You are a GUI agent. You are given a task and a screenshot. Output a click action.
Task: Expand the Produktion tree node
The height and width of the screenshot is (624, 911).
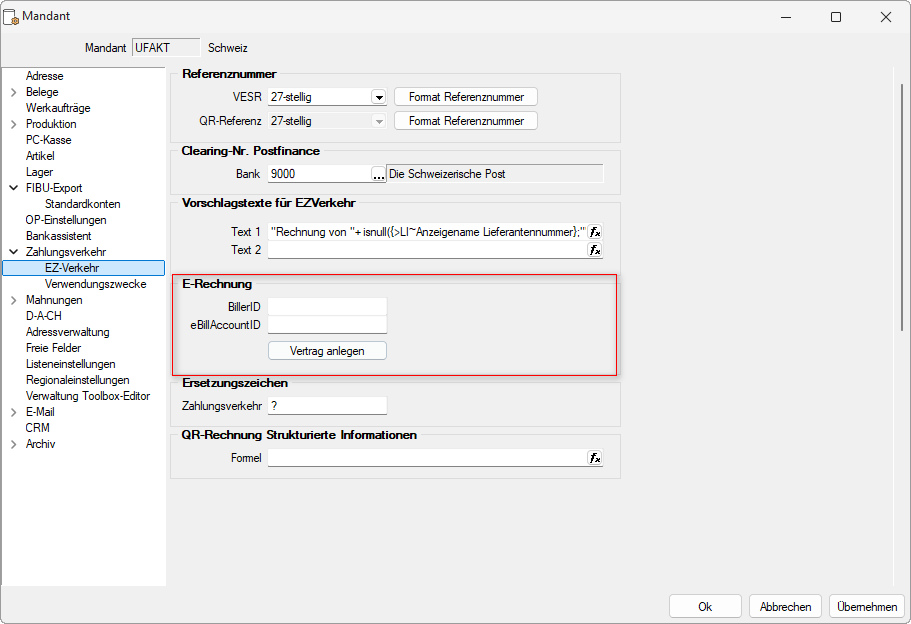(13, 124)
